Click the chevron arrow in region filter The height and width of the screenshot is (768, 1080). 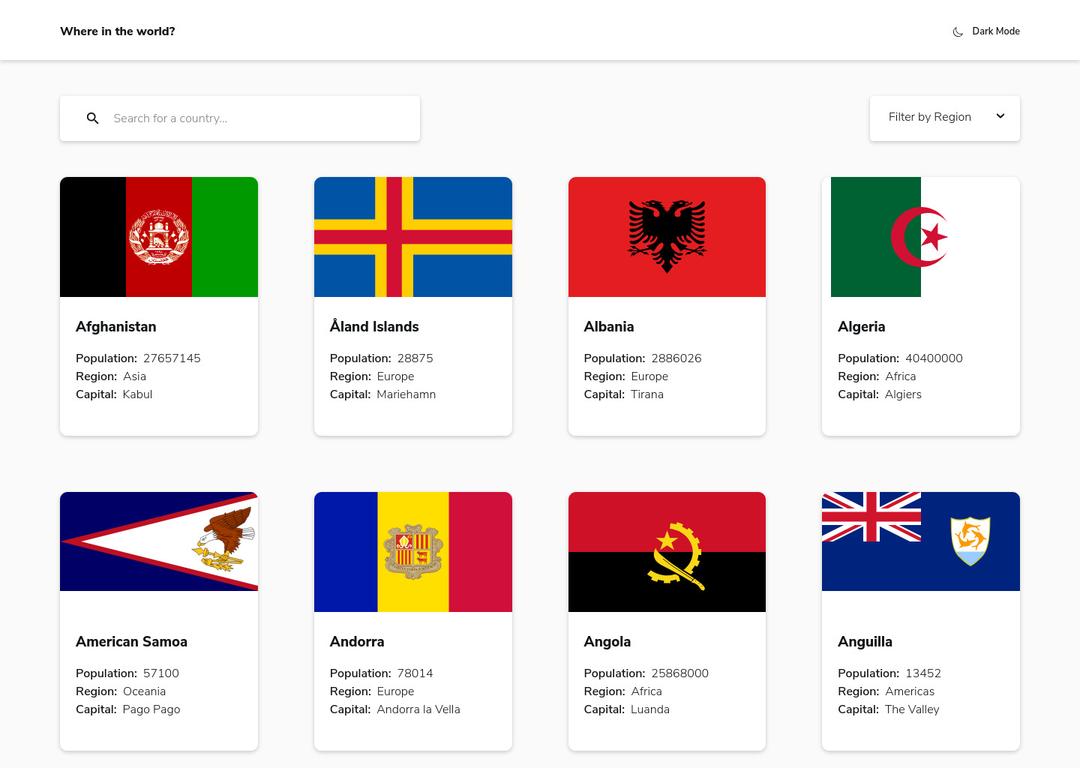click(x=1000, y=117)
